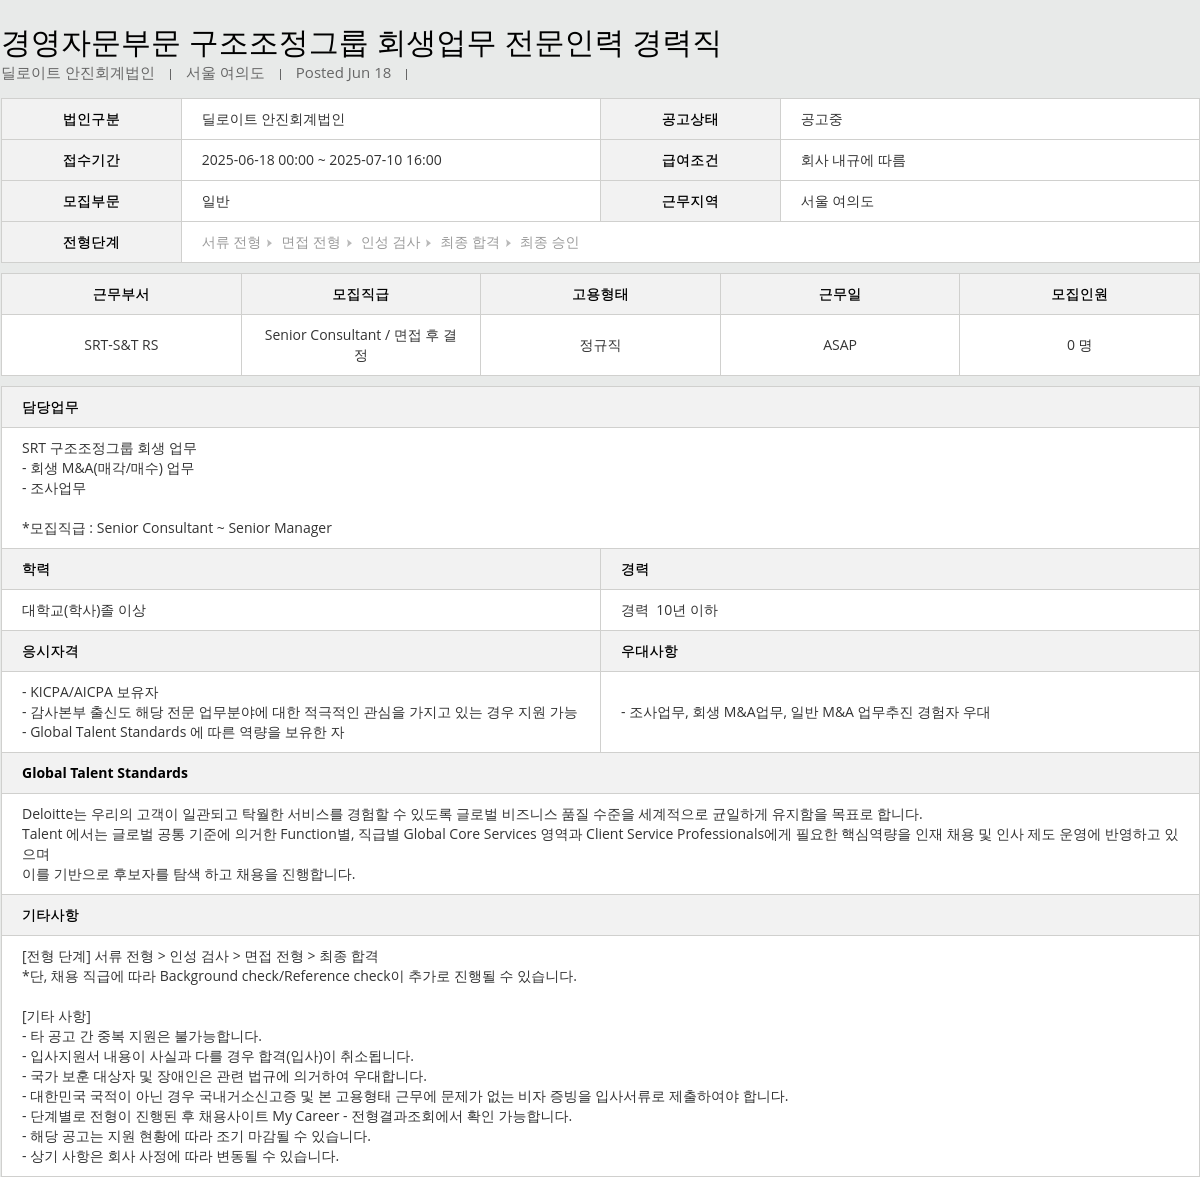The image size is (1200, 1177).
Task: Click the 정규직 employment type cell
Action: coord(600,345)
